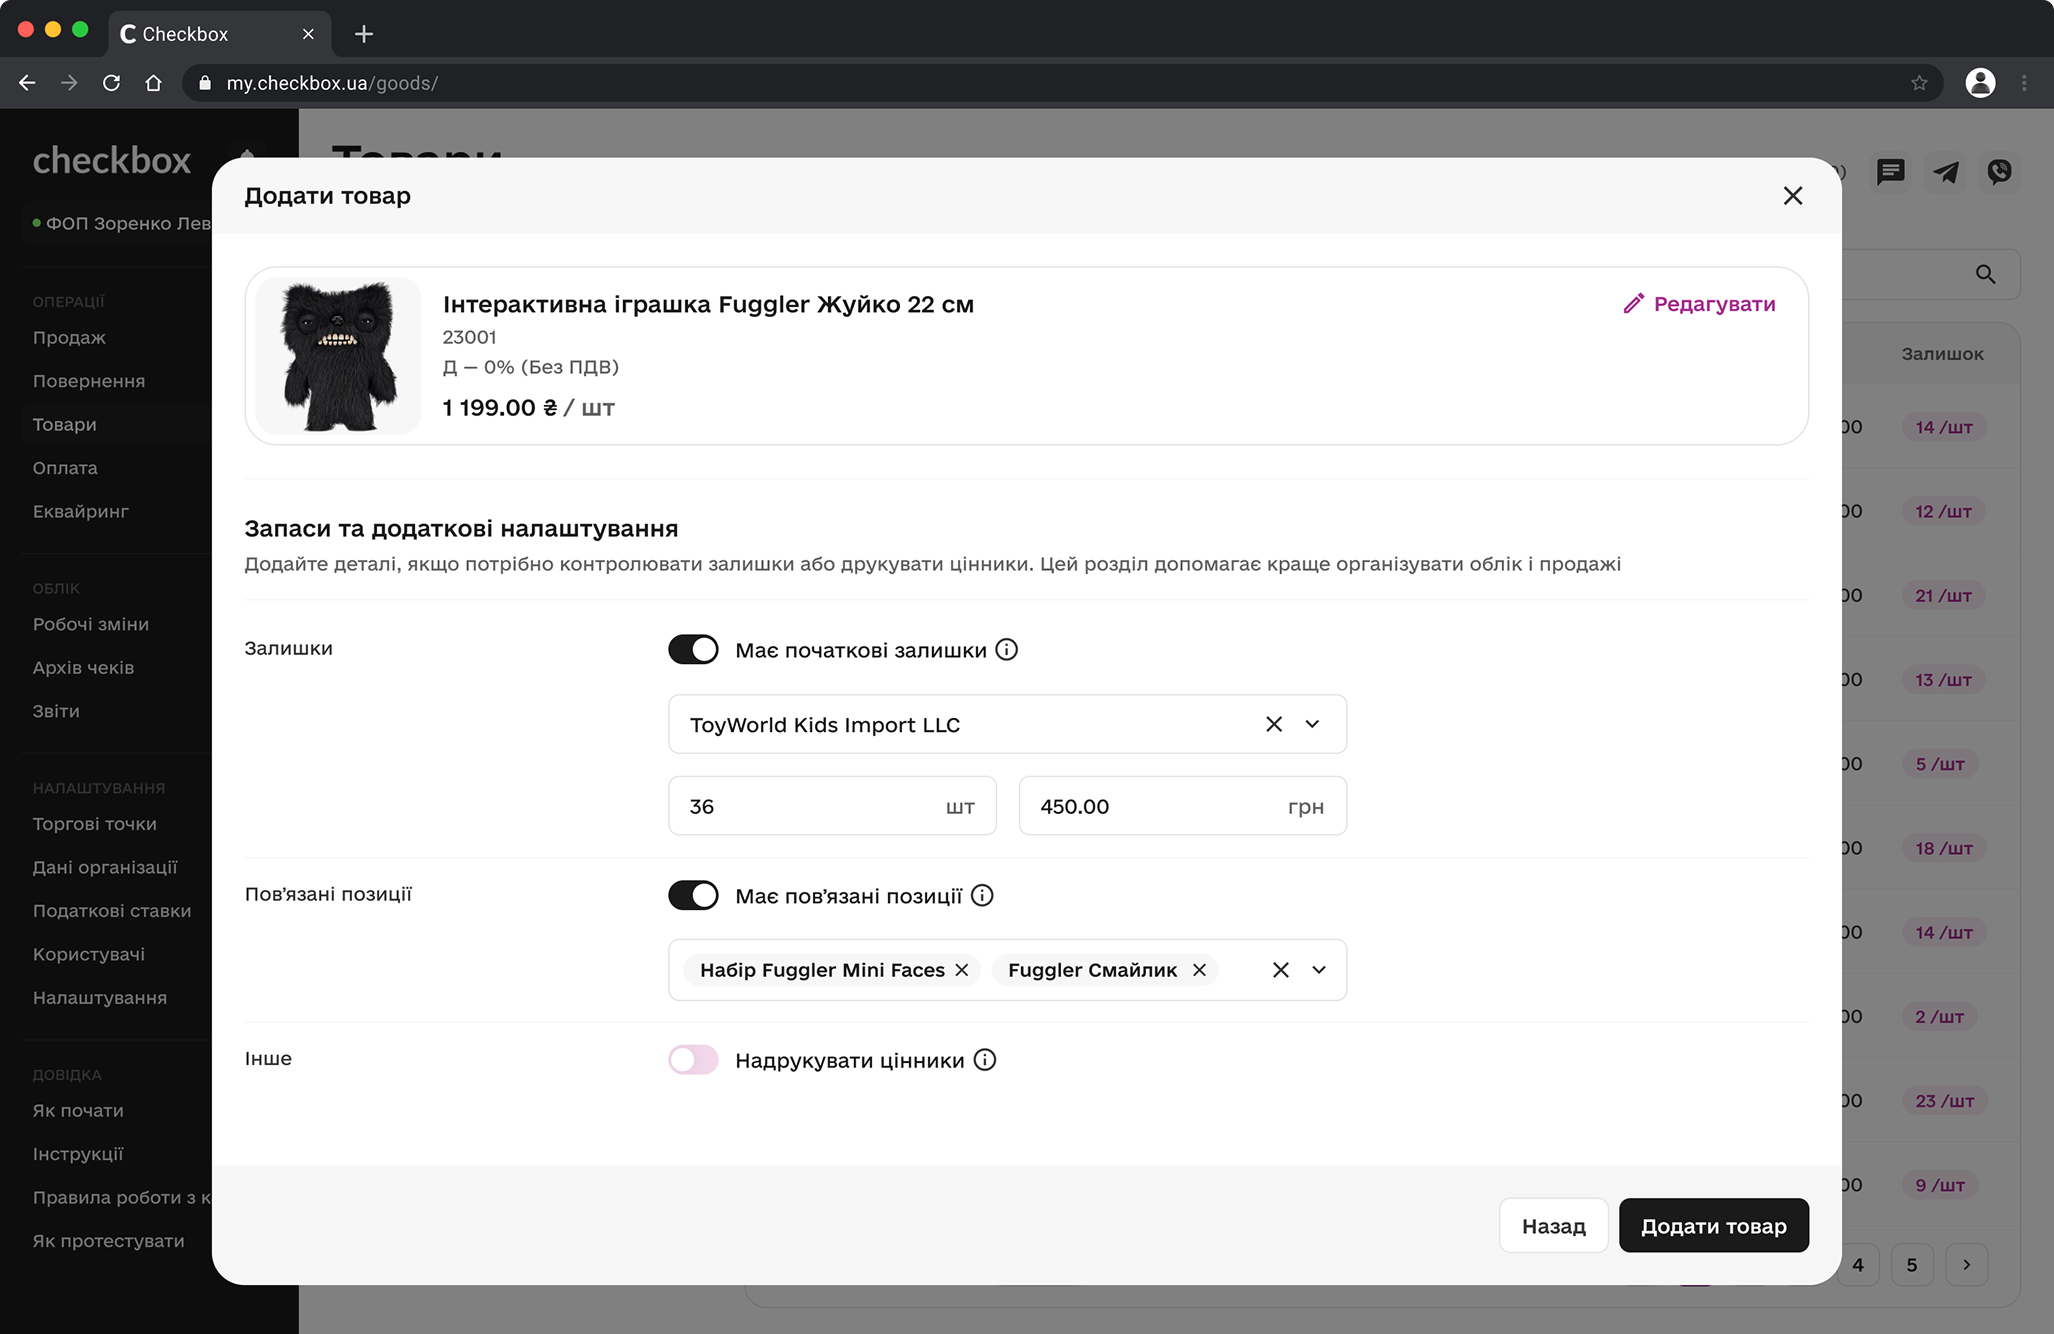The image size is (2054, 1334).
Task: Toggle Має пов'язані позиції switch
Action: [693, 895]
